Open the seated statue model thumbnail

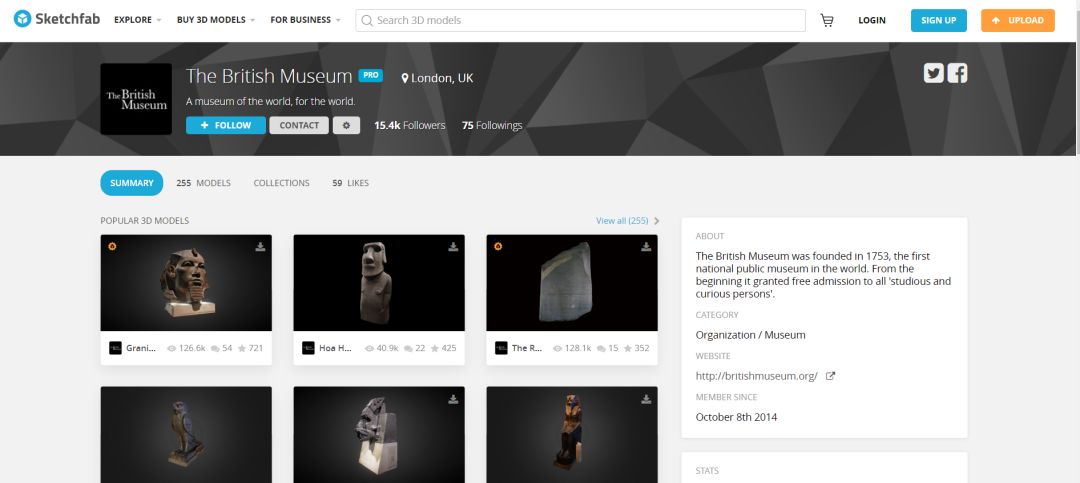coord(572,435)
